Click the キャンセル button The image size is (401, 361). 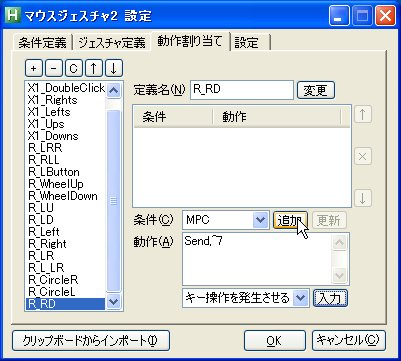click(349, 340)
